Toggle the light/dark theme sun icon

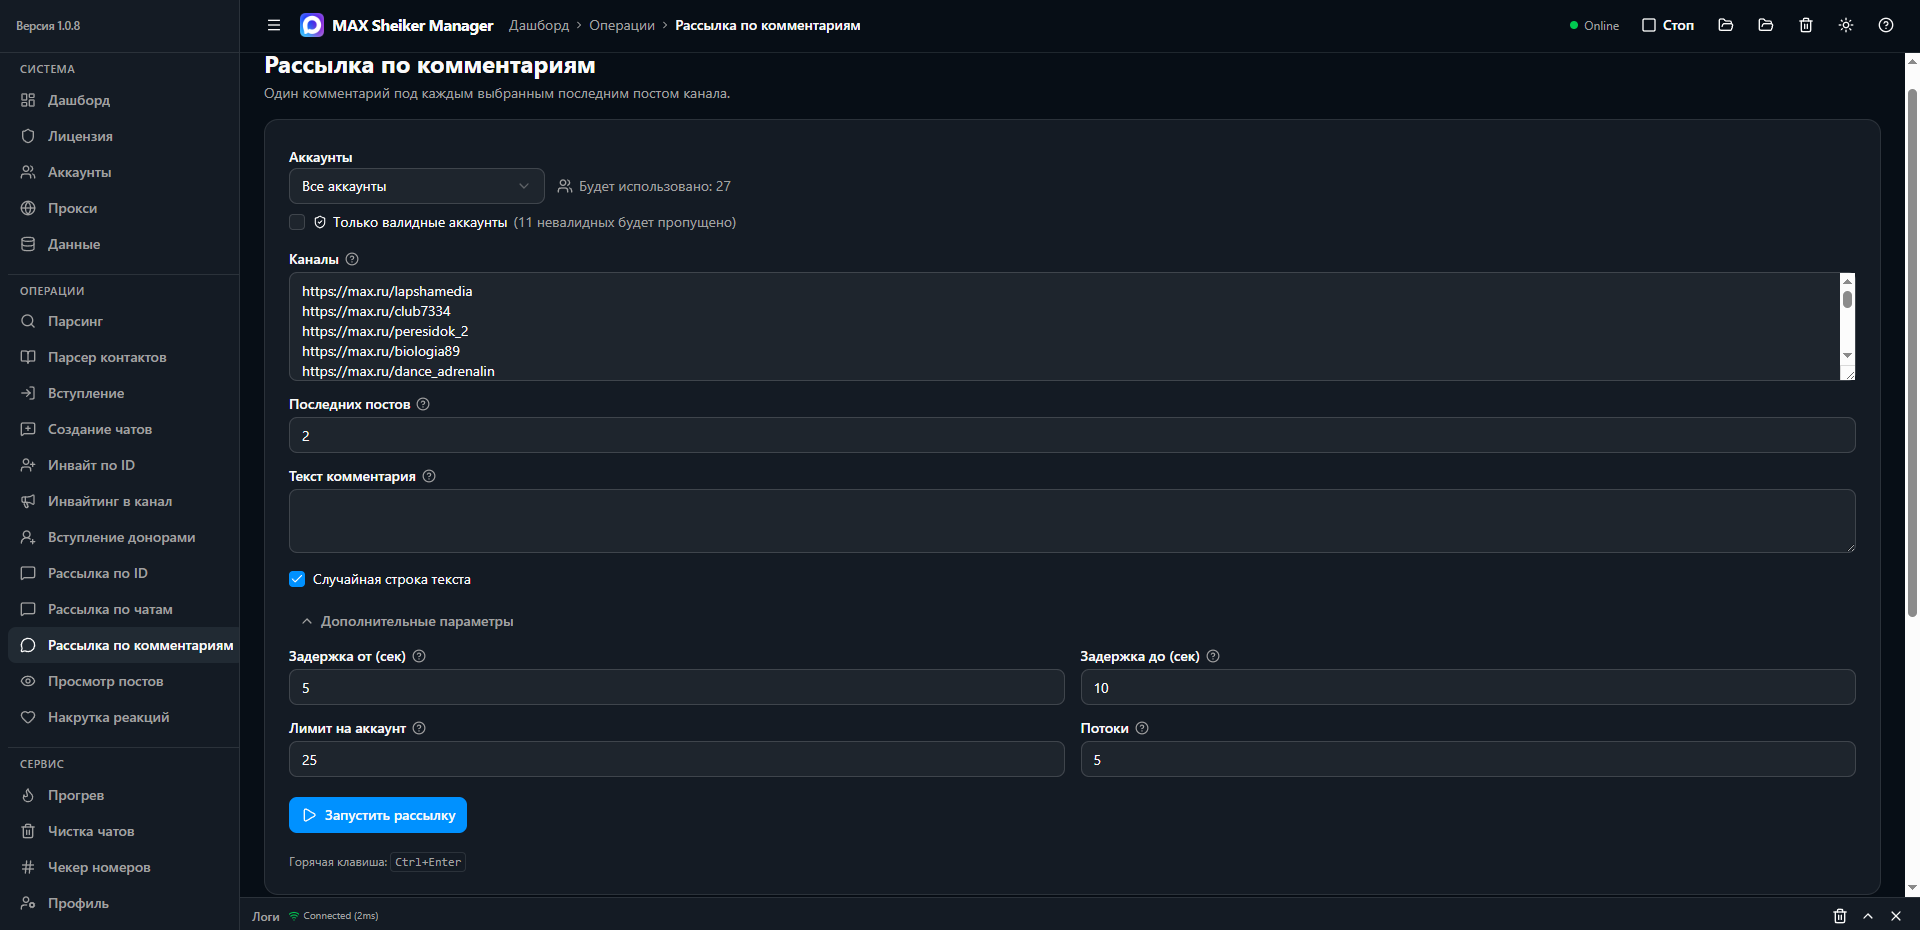click(x=1846, y=25)
